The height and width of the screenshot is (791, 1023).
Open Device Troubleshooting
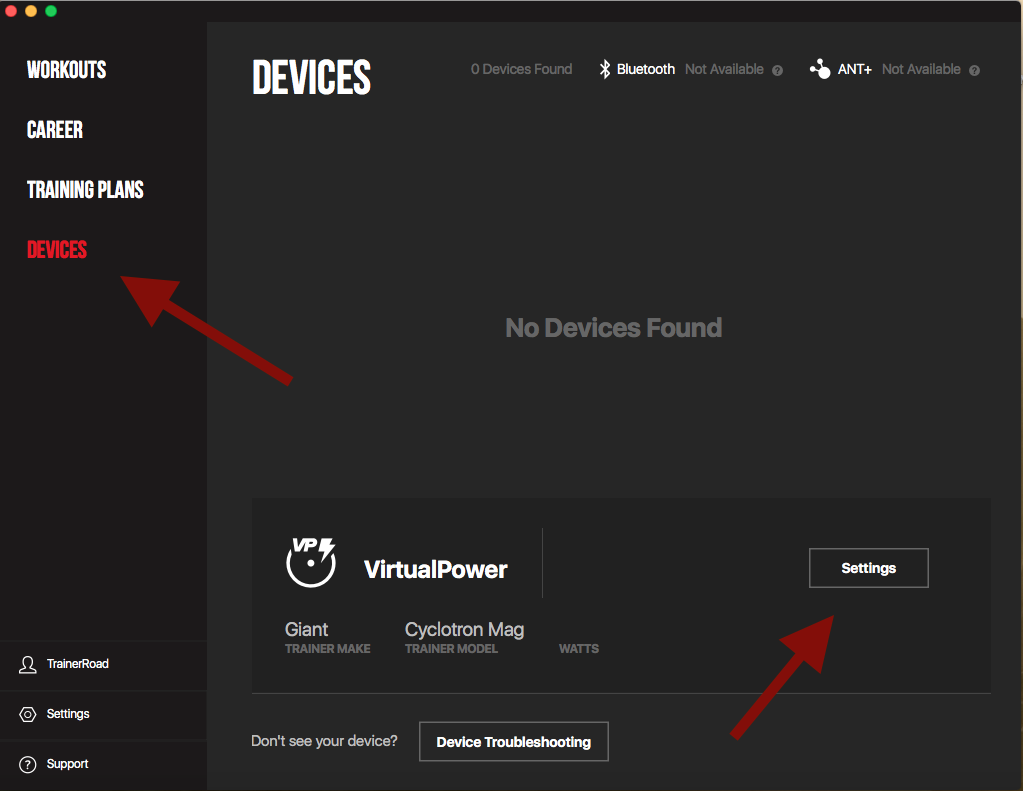pyautogui.click(x=513, y=741)
